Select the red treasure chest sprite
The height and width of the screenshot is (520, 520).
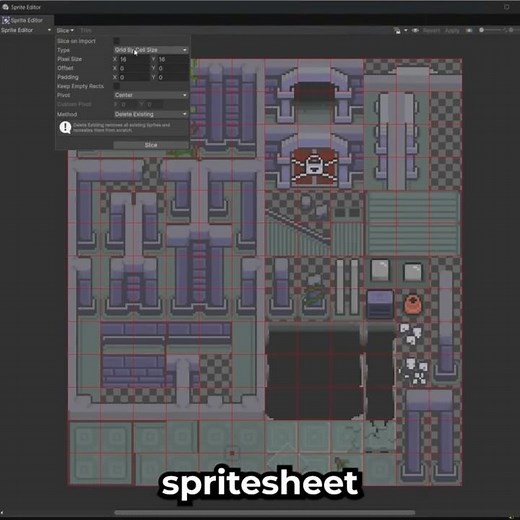314,166
